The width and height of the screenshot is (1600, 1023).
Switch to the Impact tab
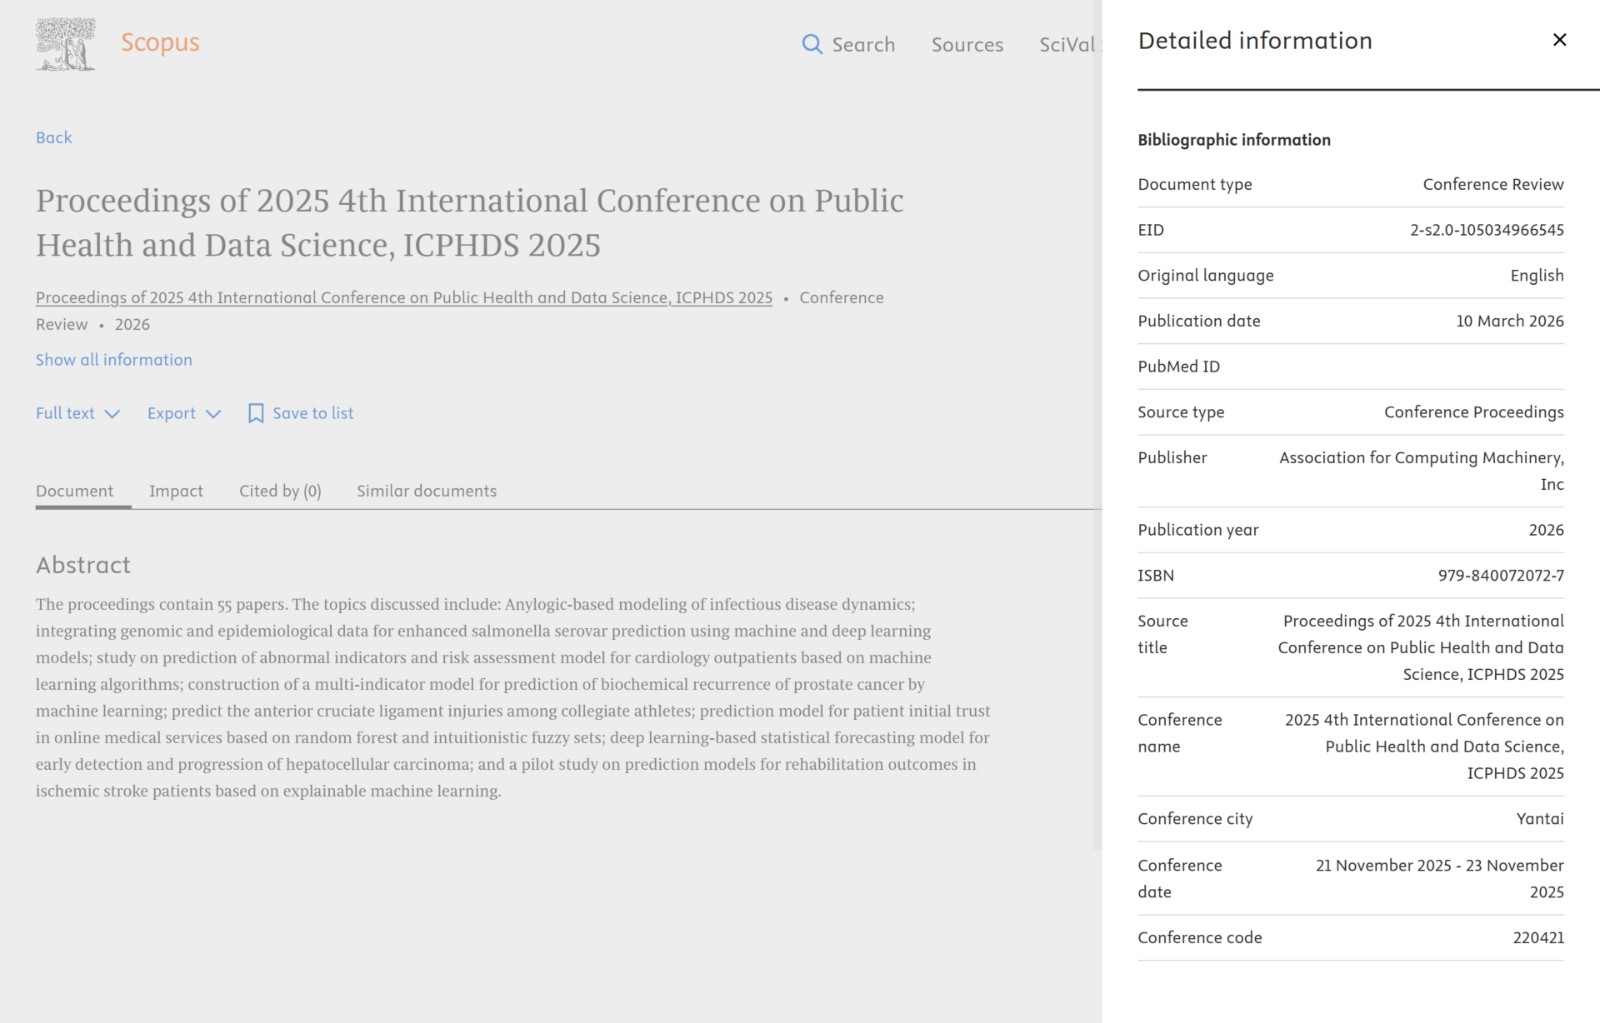coord(176,491)
